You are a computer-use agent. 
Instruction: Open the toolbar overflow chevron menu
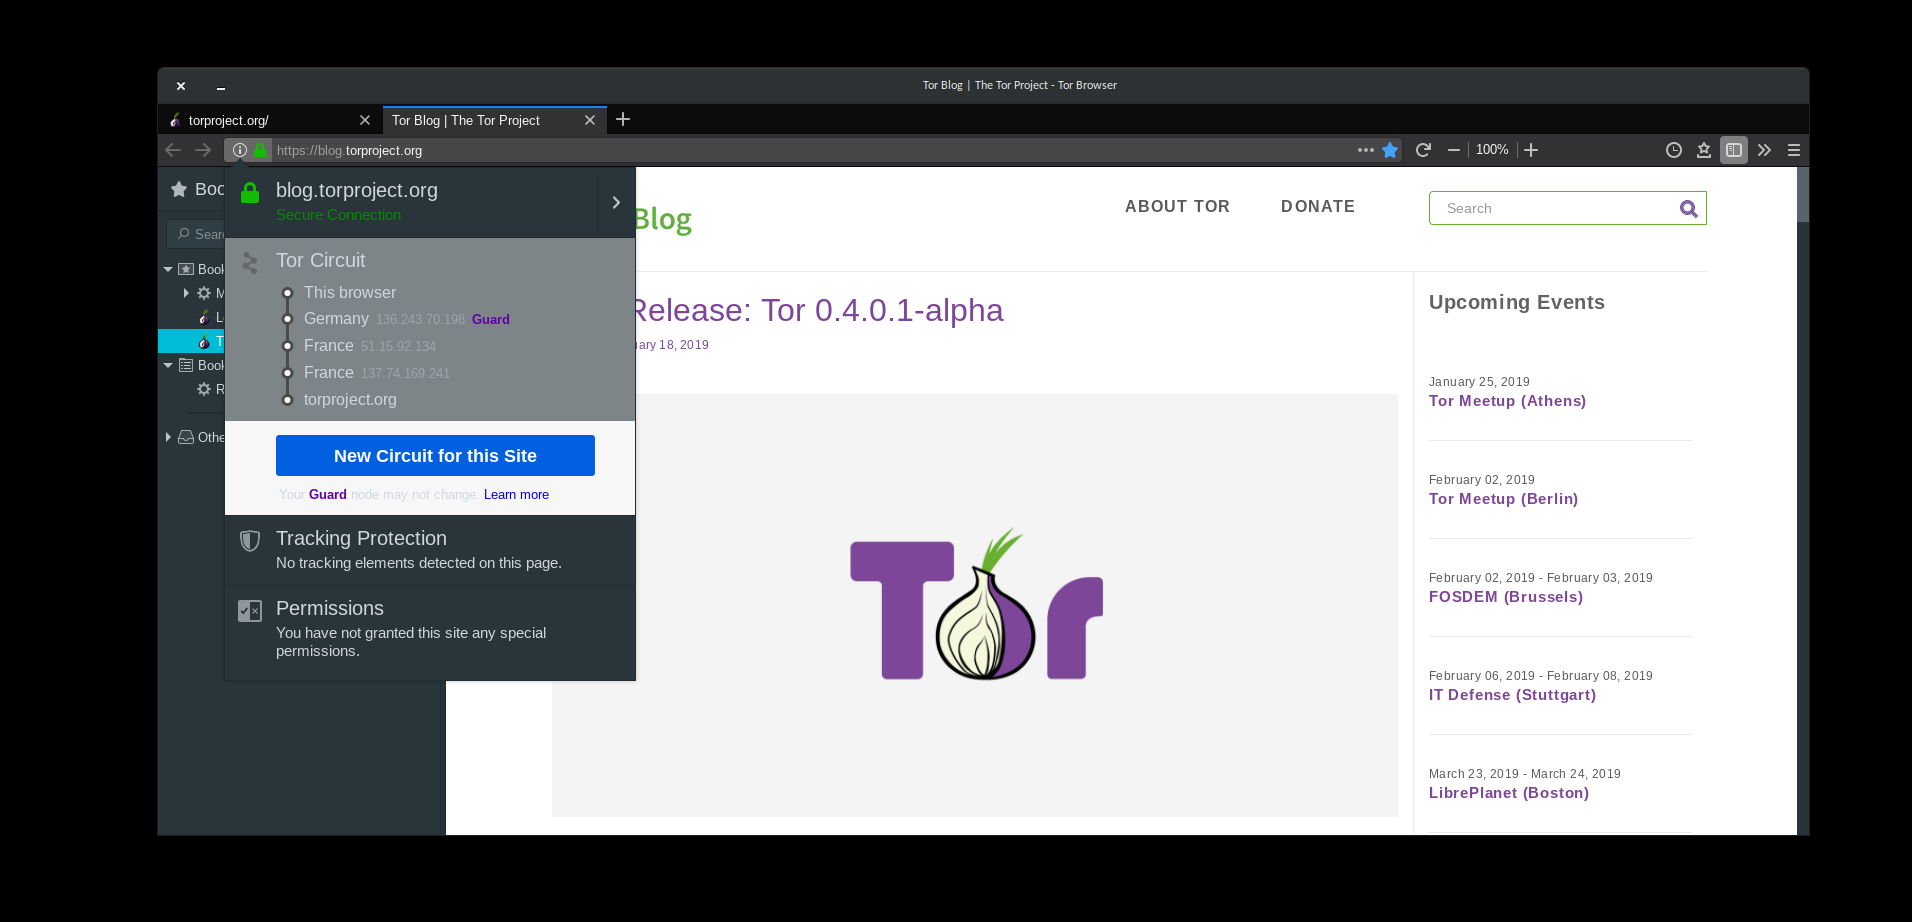[1763, 150]
